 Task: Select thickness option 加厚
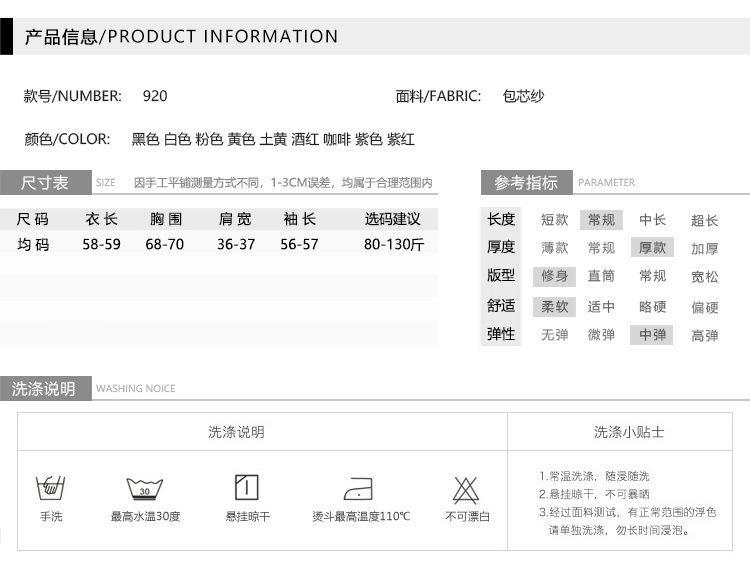click(705, 249)
